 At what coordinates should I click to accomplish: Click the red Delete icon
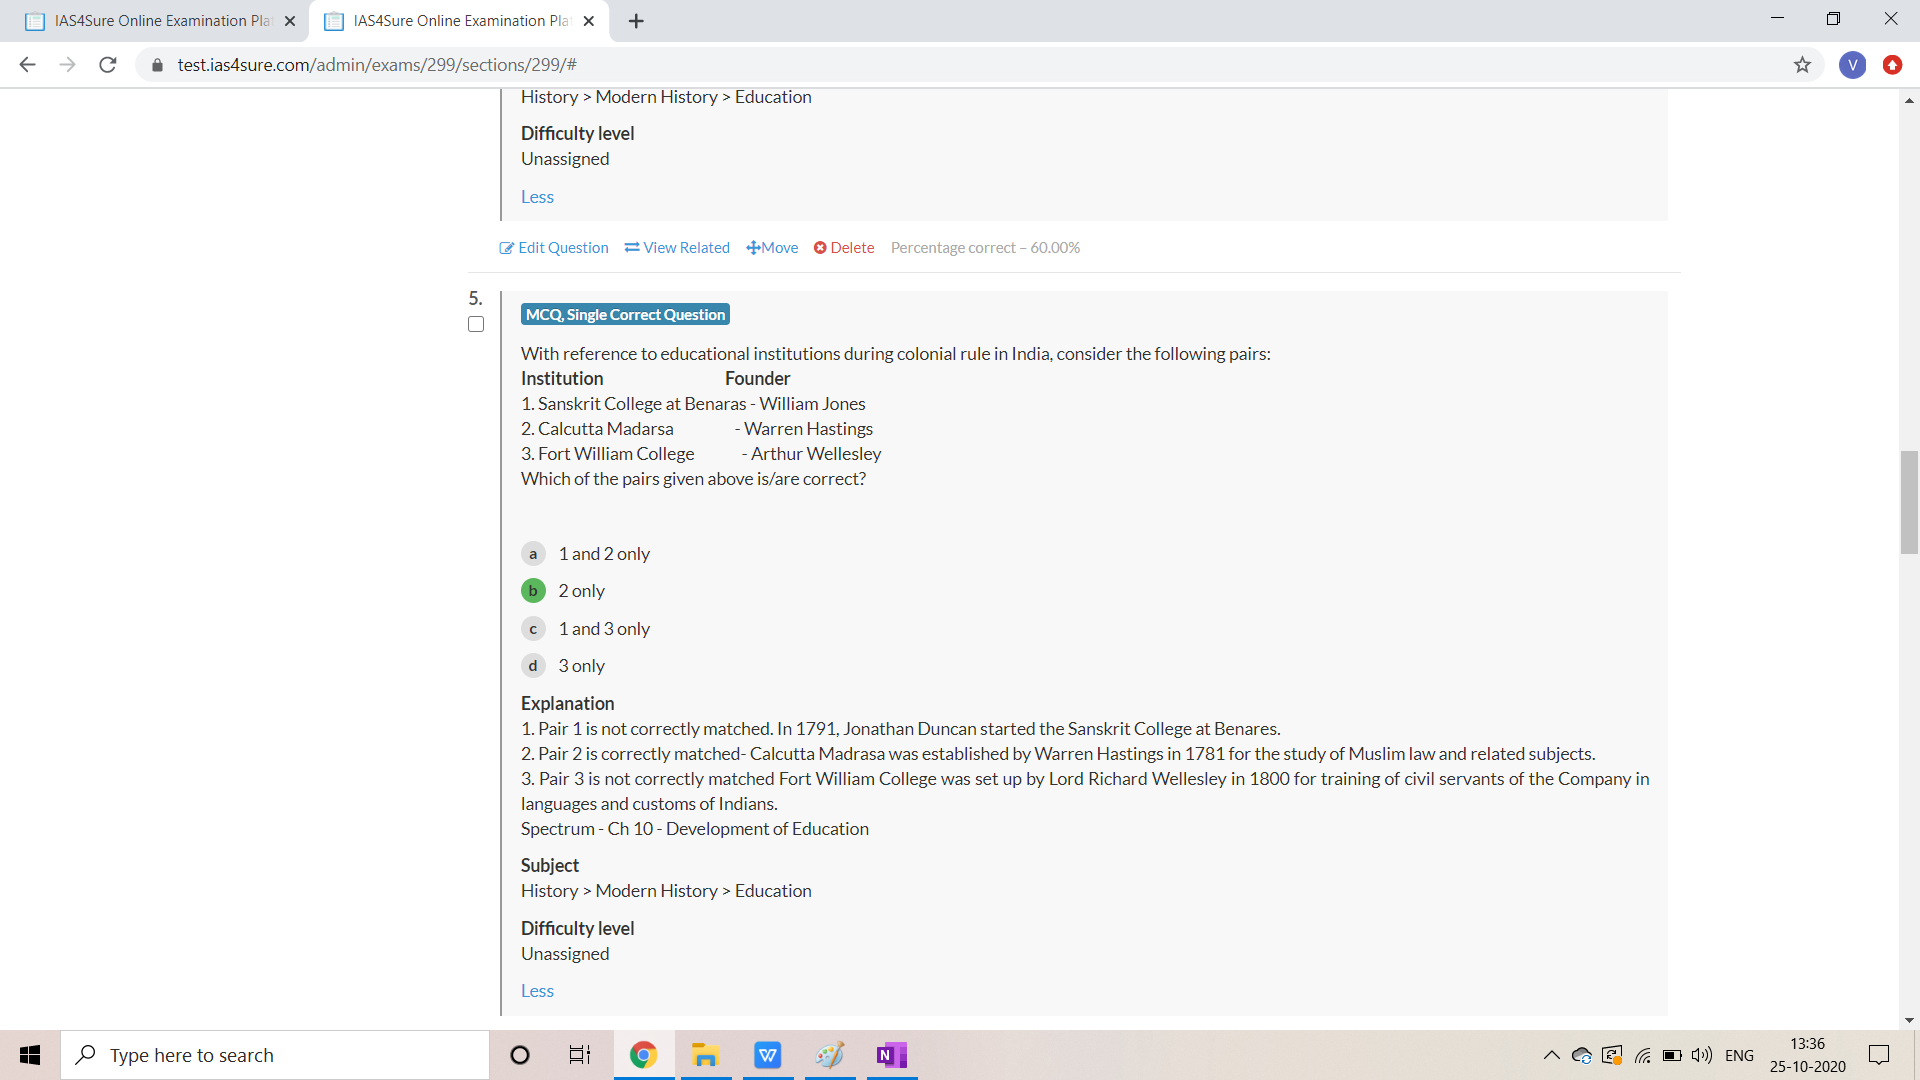[x=820, y=248]
